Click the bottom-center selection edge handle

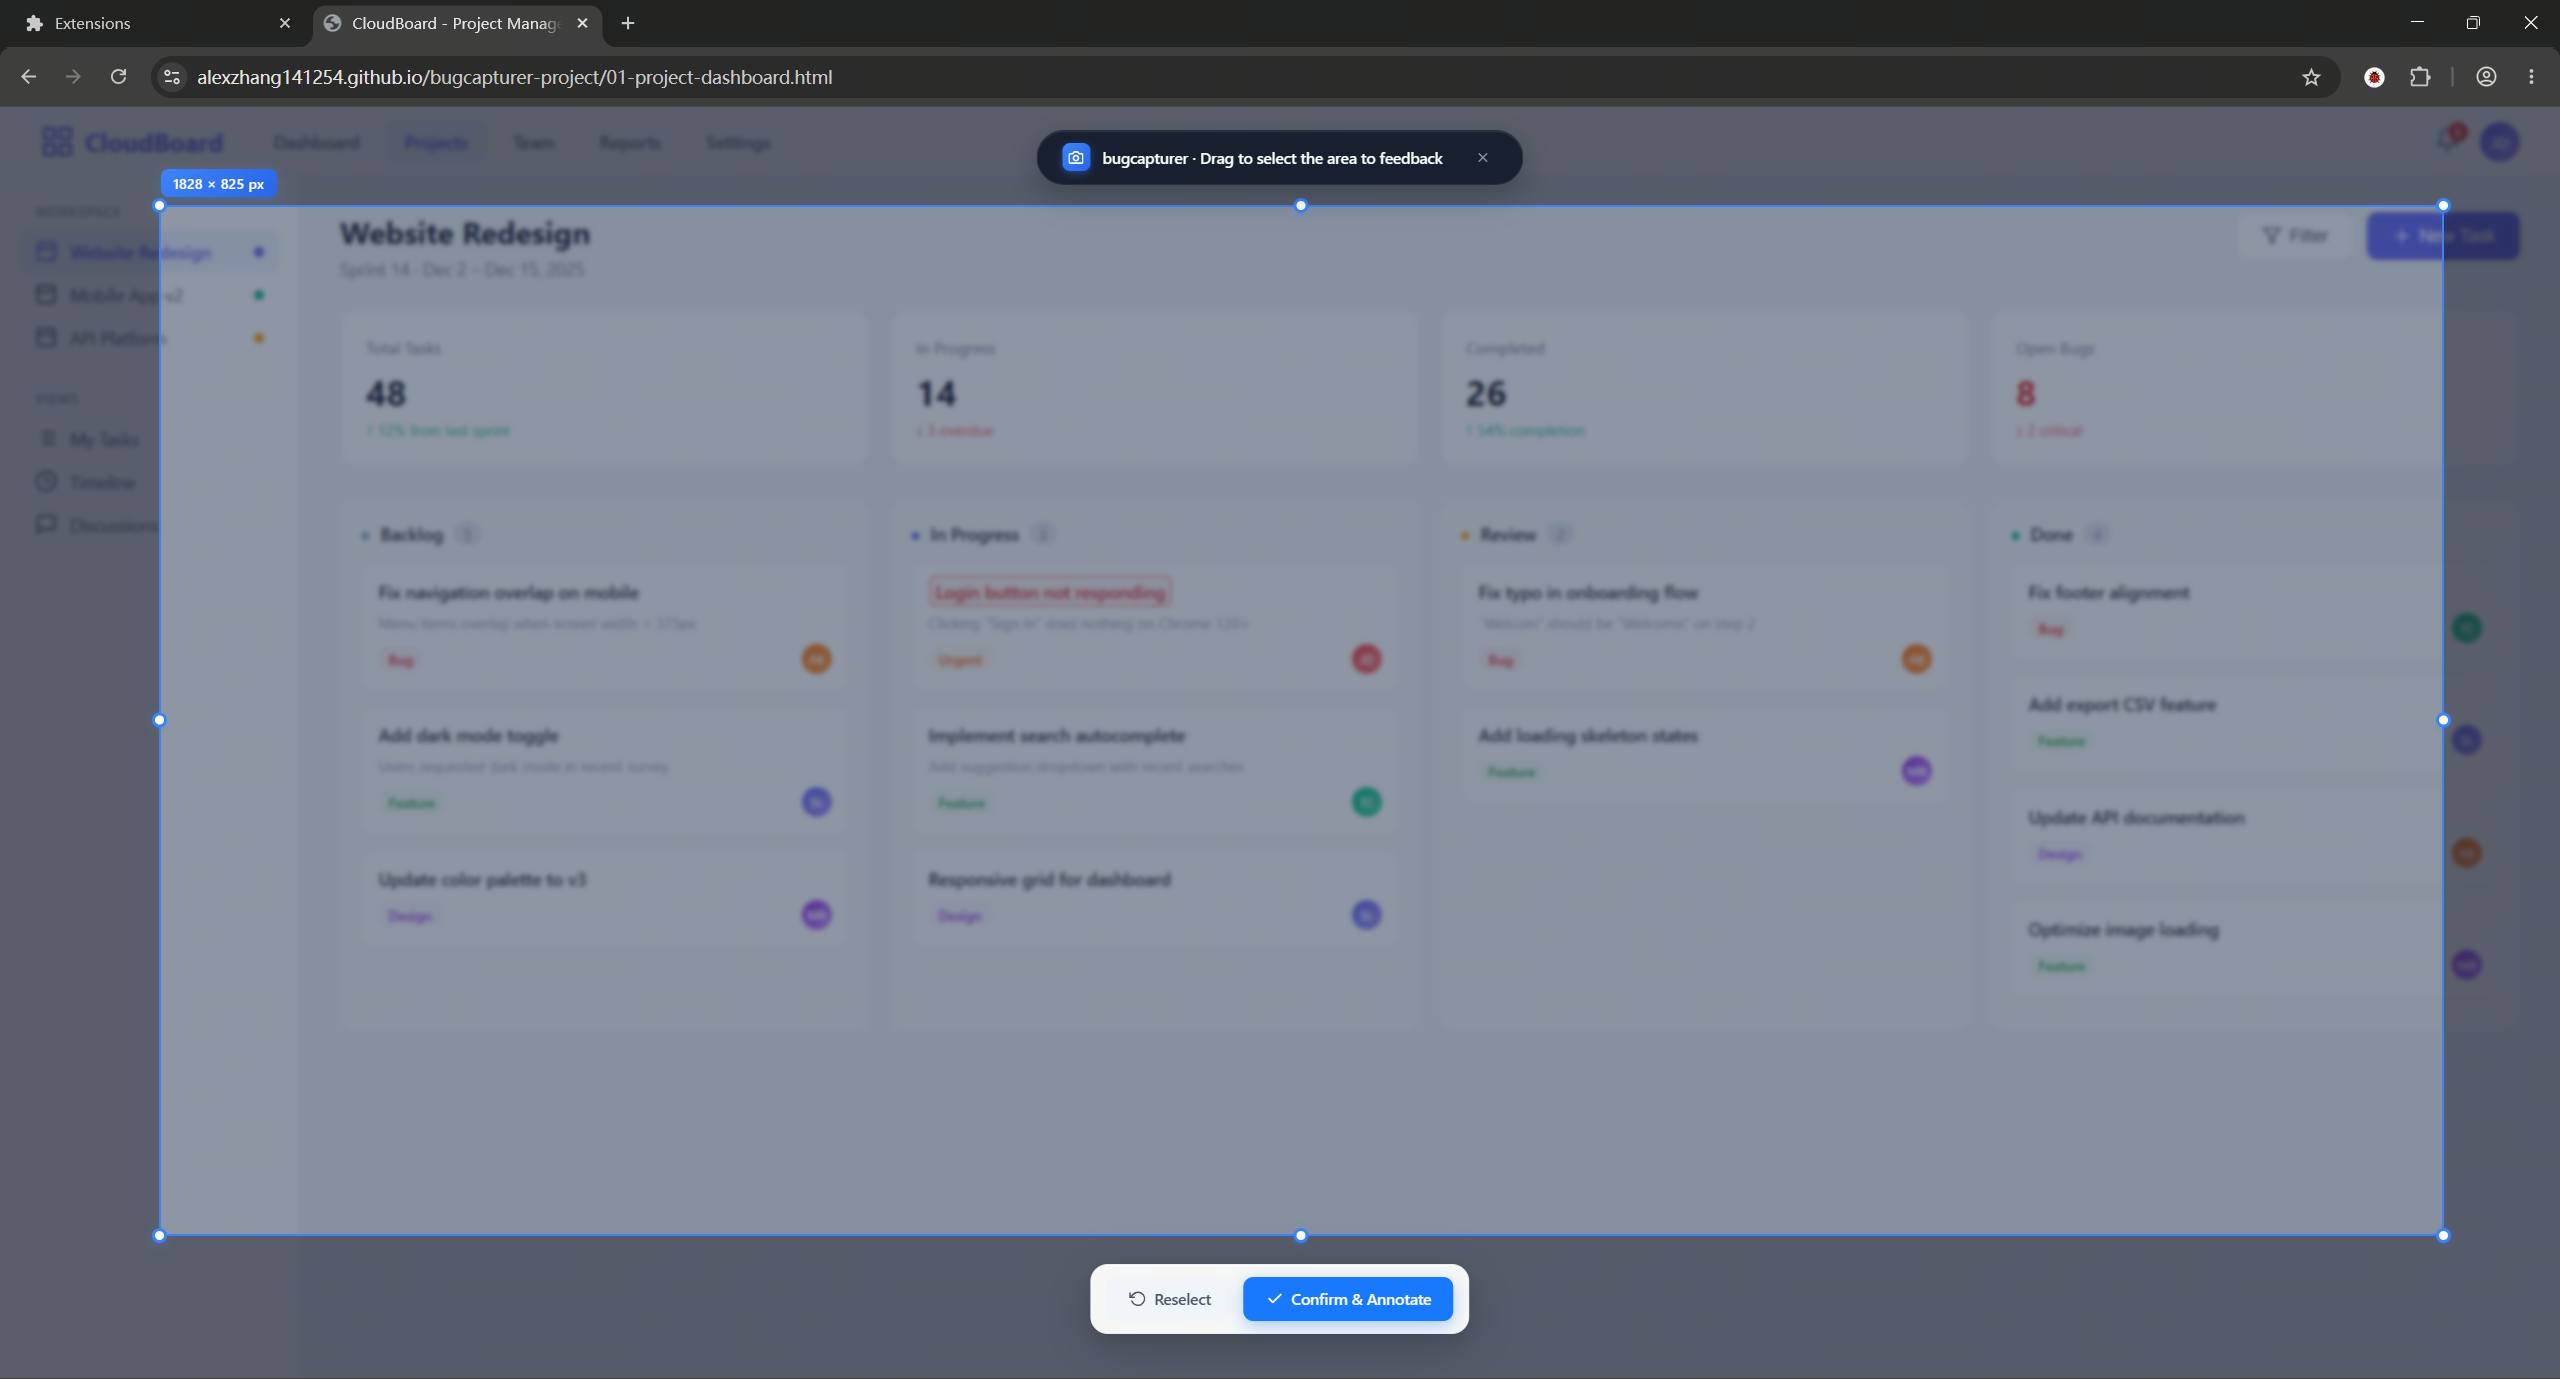pyautogui.click(x=1301, y=1236)
